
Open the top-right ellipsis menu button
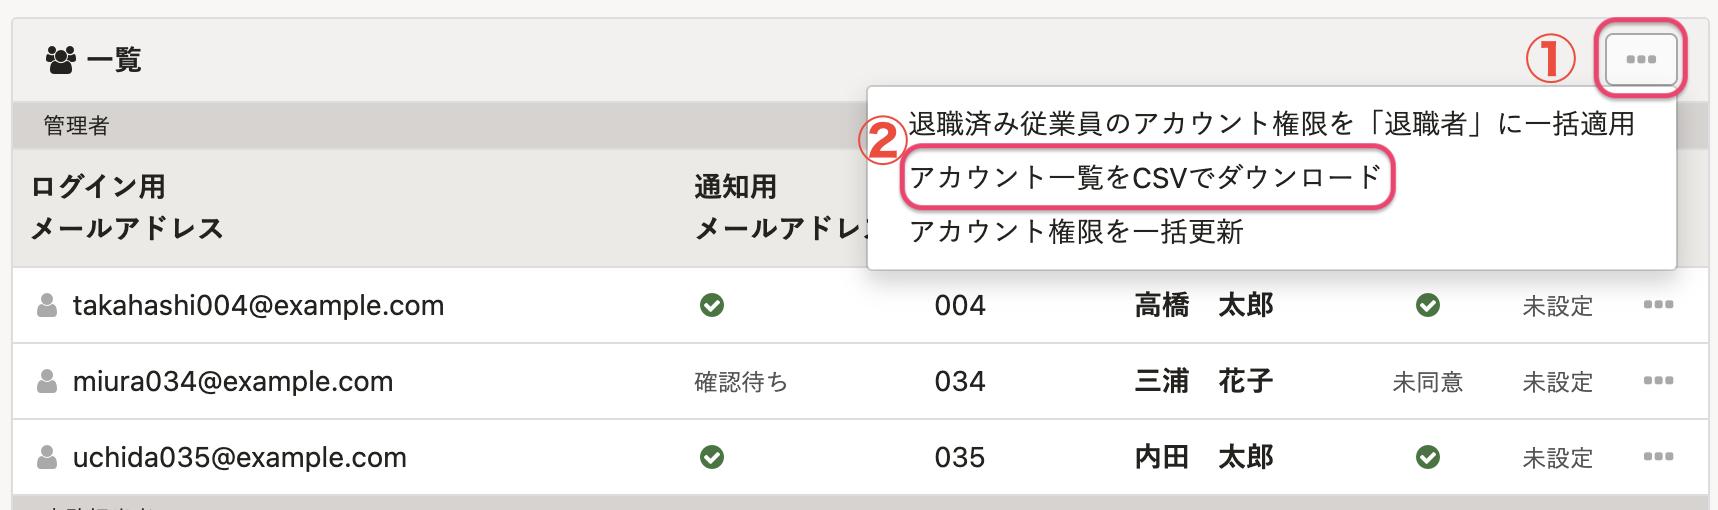point(1641,59)
